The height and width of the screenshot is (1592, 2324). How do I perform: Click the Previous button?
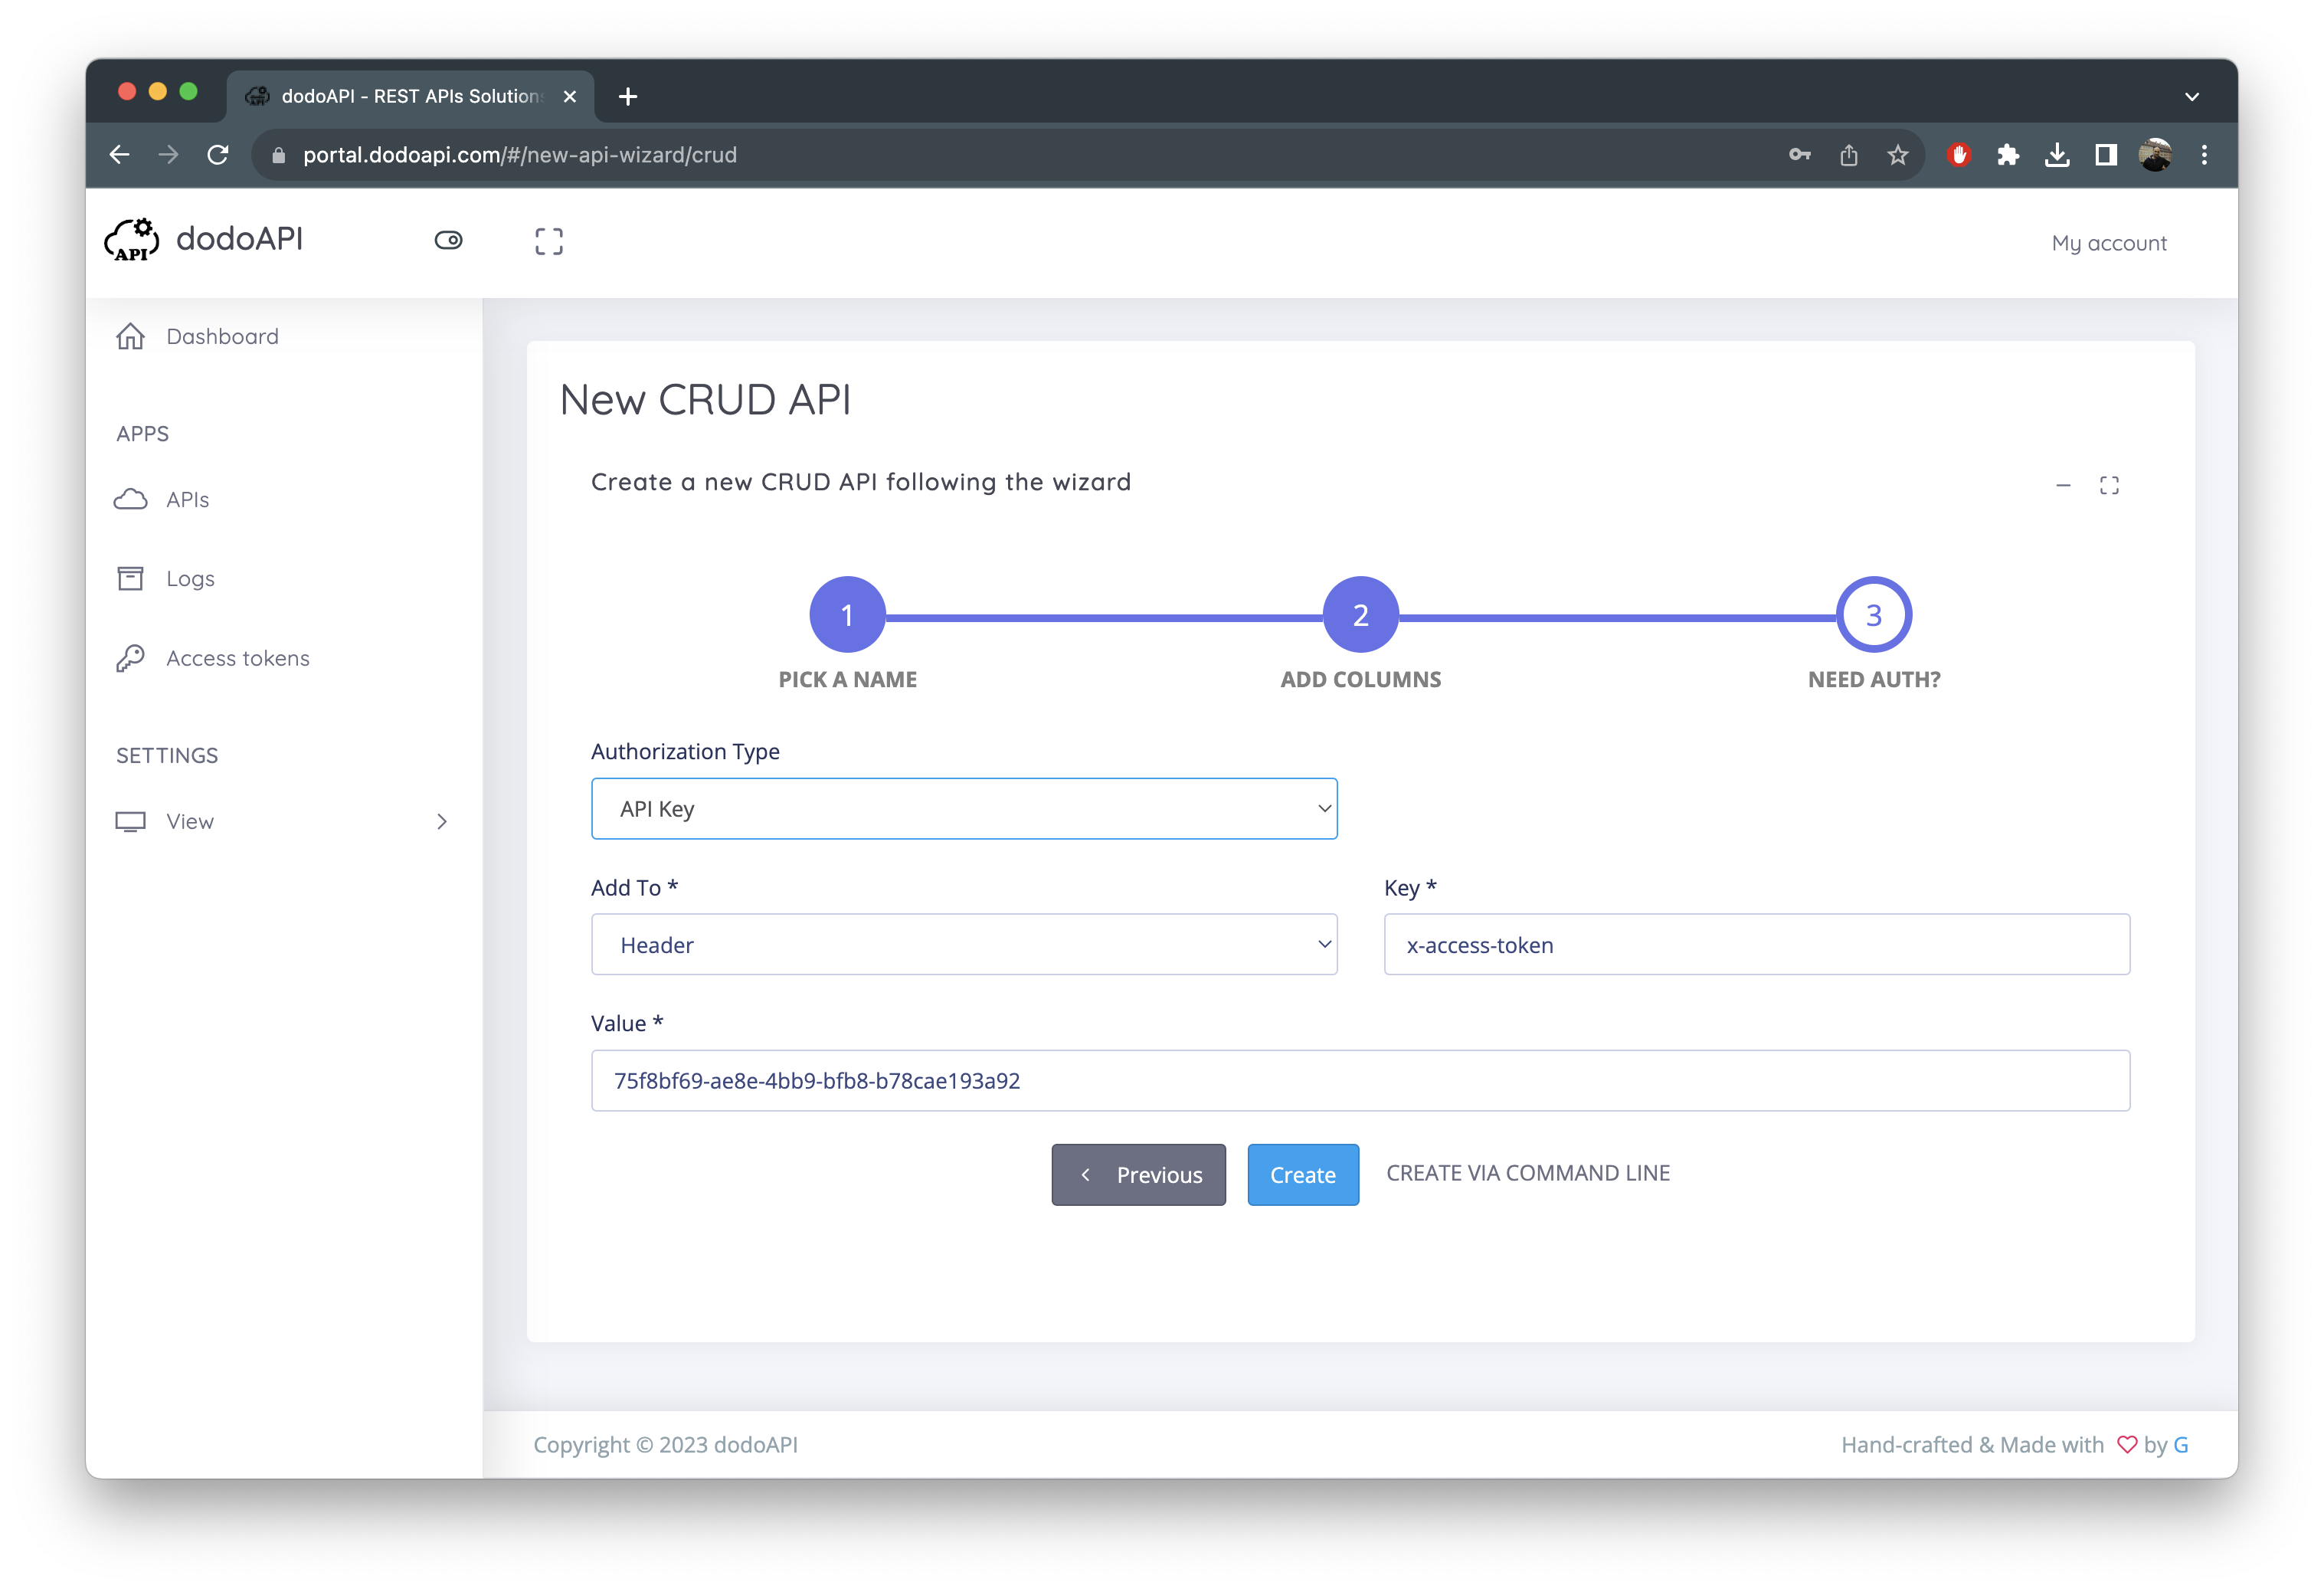1138,1174
